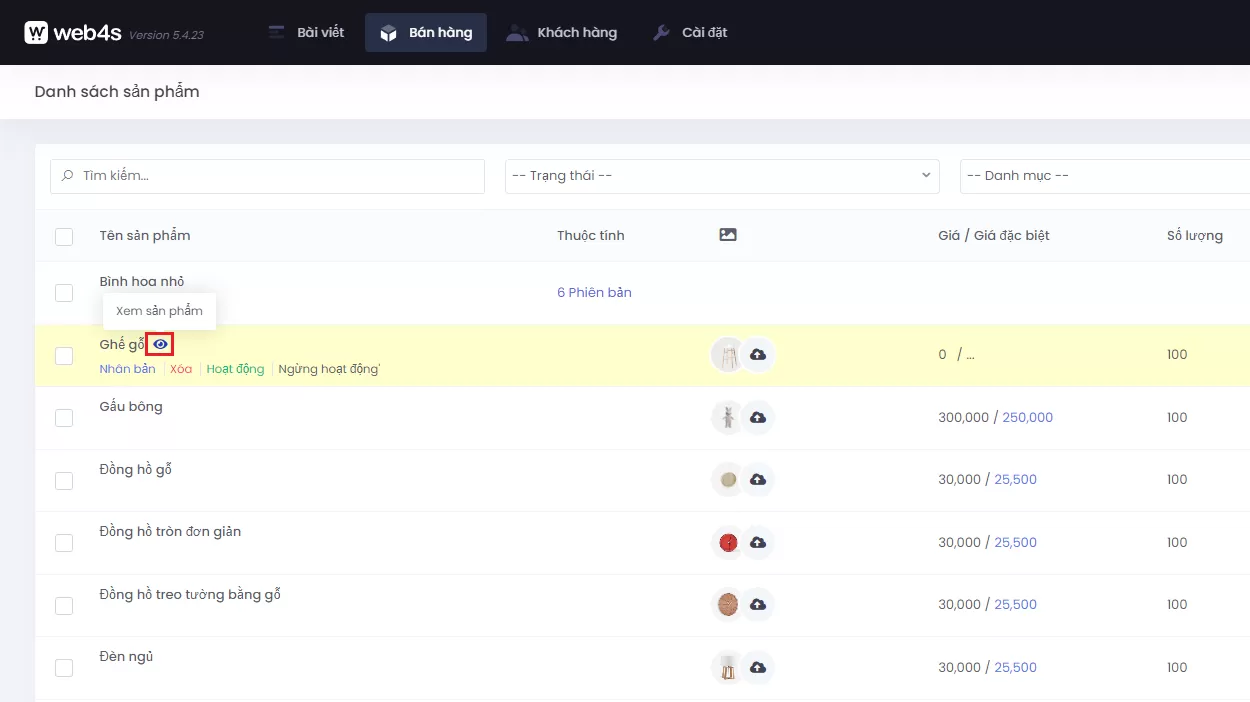This screenshot has width=1250, height=702.
Task: Select the Gấu bông row checkbox
Action: click(64, 418)
